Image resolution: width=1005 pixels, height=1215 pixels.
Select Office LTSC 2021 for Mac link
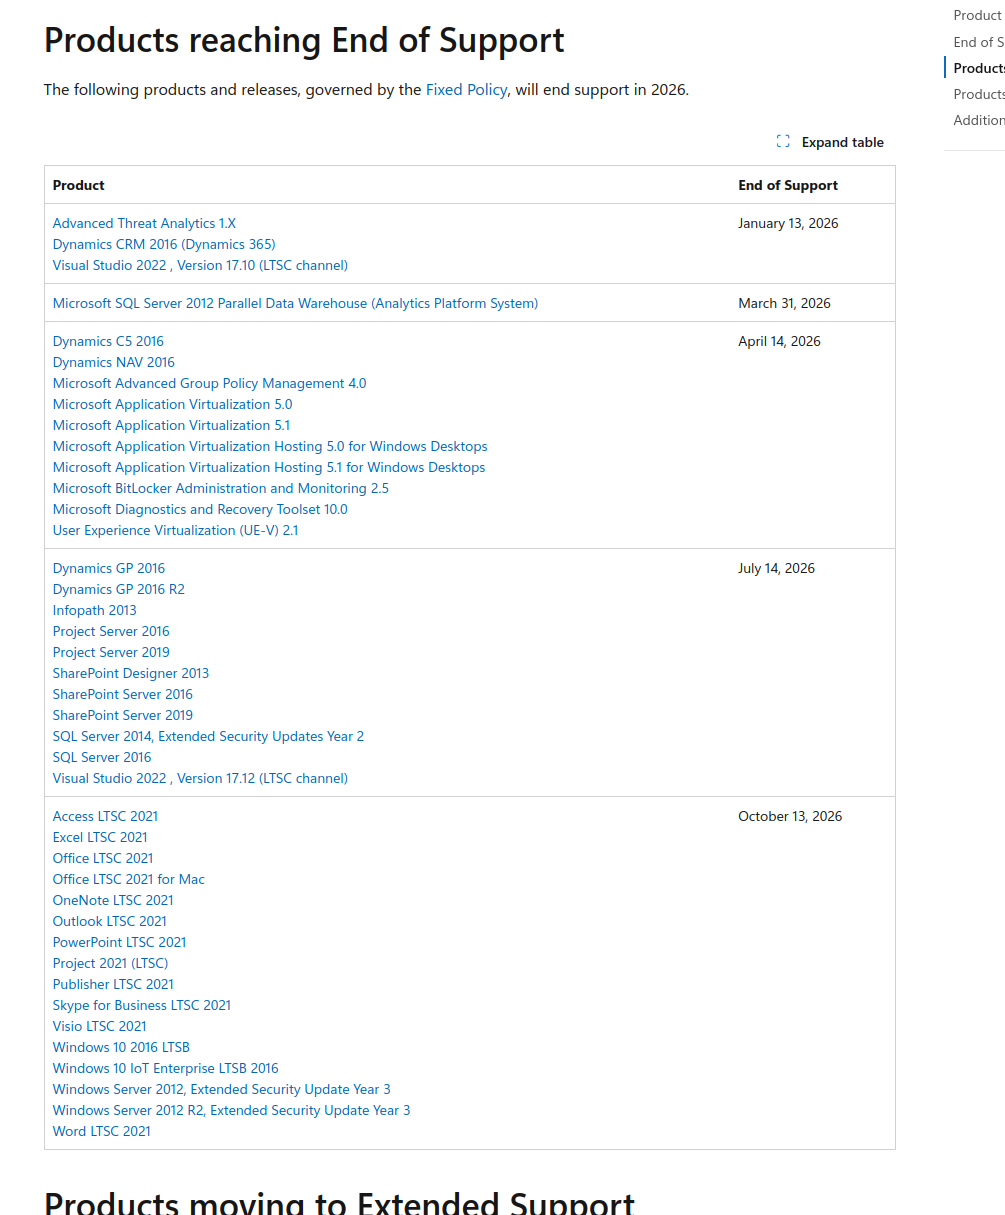point(128,880)
